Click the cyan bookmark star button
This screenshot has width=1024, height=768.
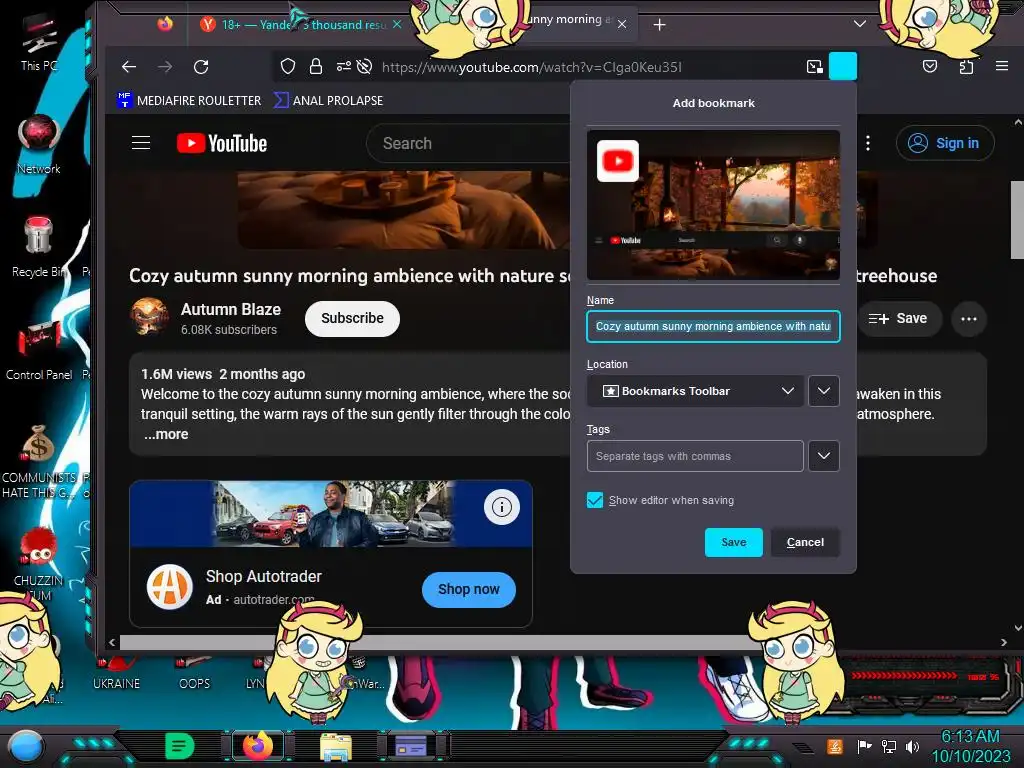842,66
